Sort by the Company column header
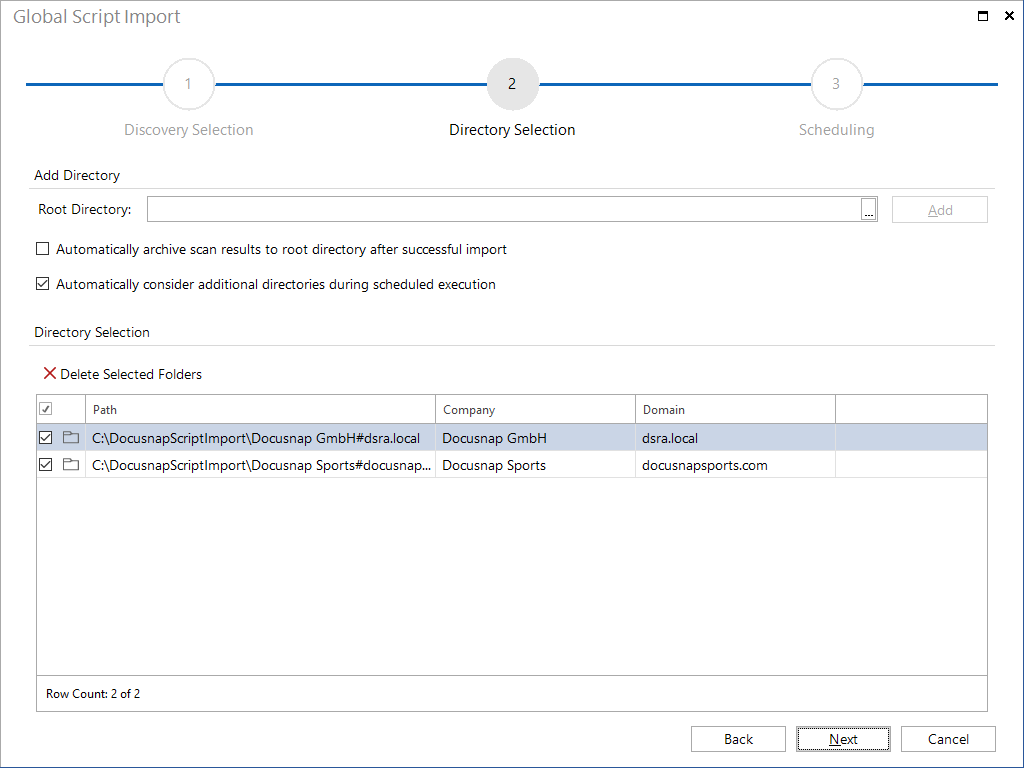Image resolution: width=1024 pixels, height=768 pixels. pyautogui.click(x=535, y=409)
